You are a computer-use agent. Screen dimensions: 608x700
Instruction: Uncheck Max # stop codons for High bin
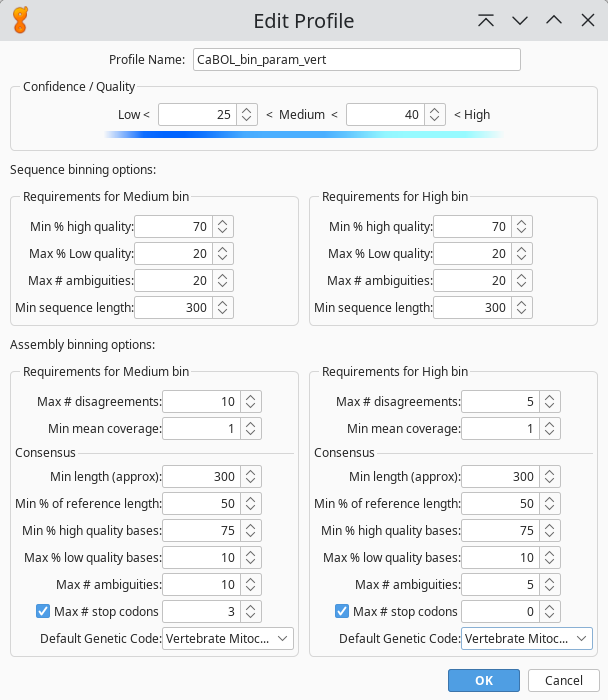click(342, 611)
